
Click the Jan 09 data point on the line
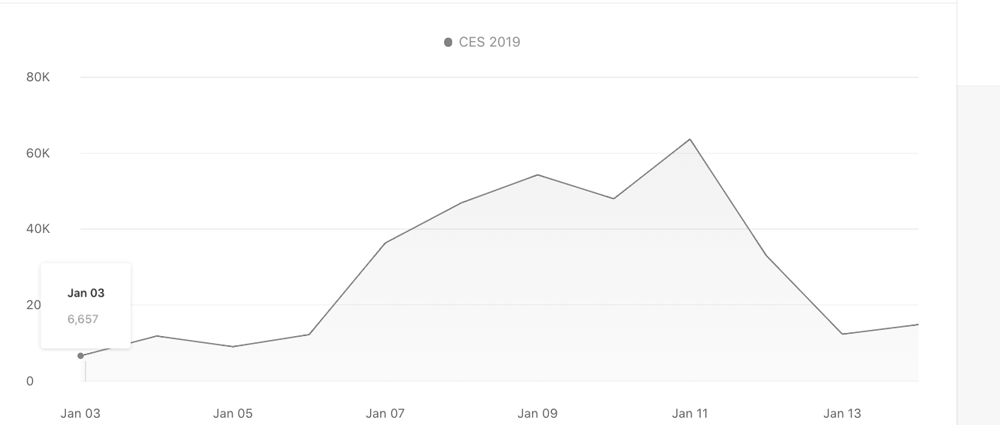pyautogui.click(x=538, y=175)
